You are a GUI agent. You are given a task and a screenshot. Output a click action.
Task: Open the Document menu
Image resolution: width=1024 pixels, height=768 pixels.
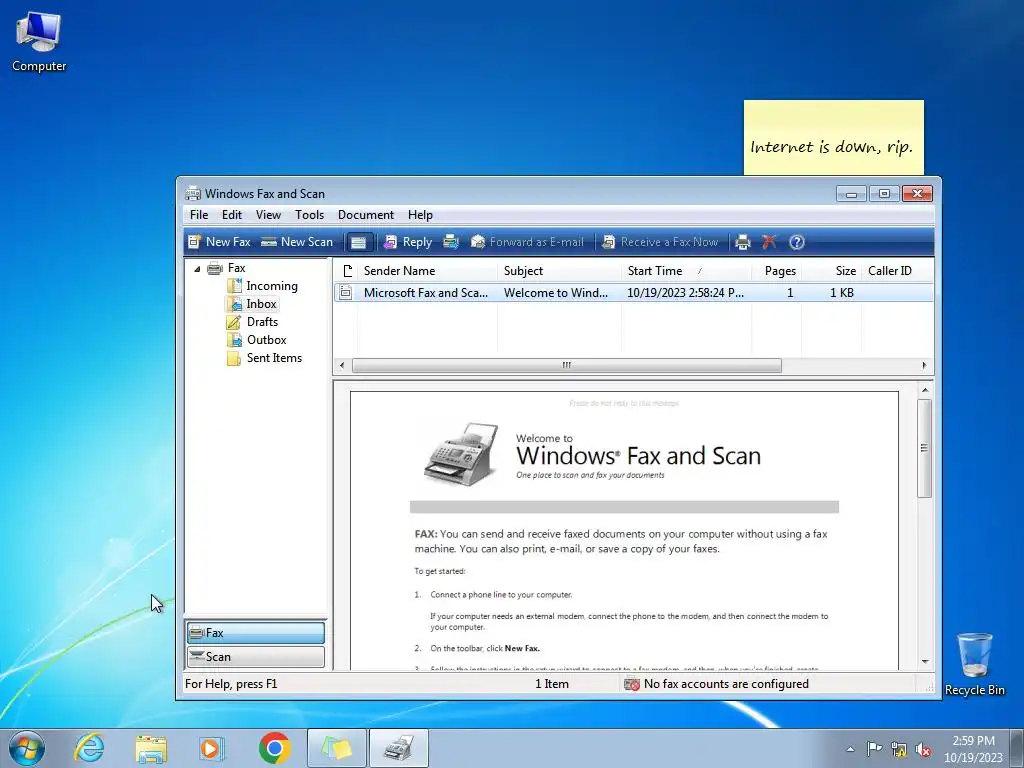pos(366,215)
